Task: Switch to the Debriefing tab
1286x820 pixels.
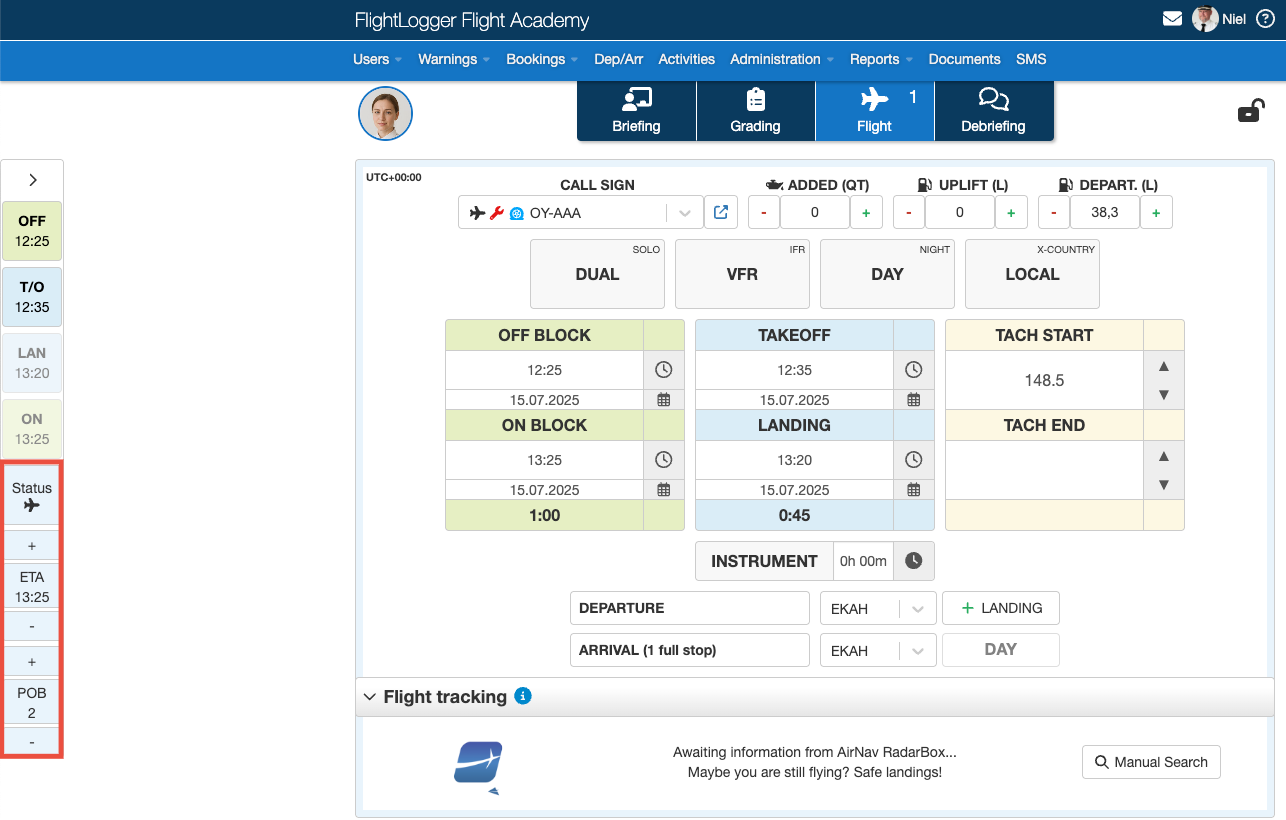Action: pos(993,111)
